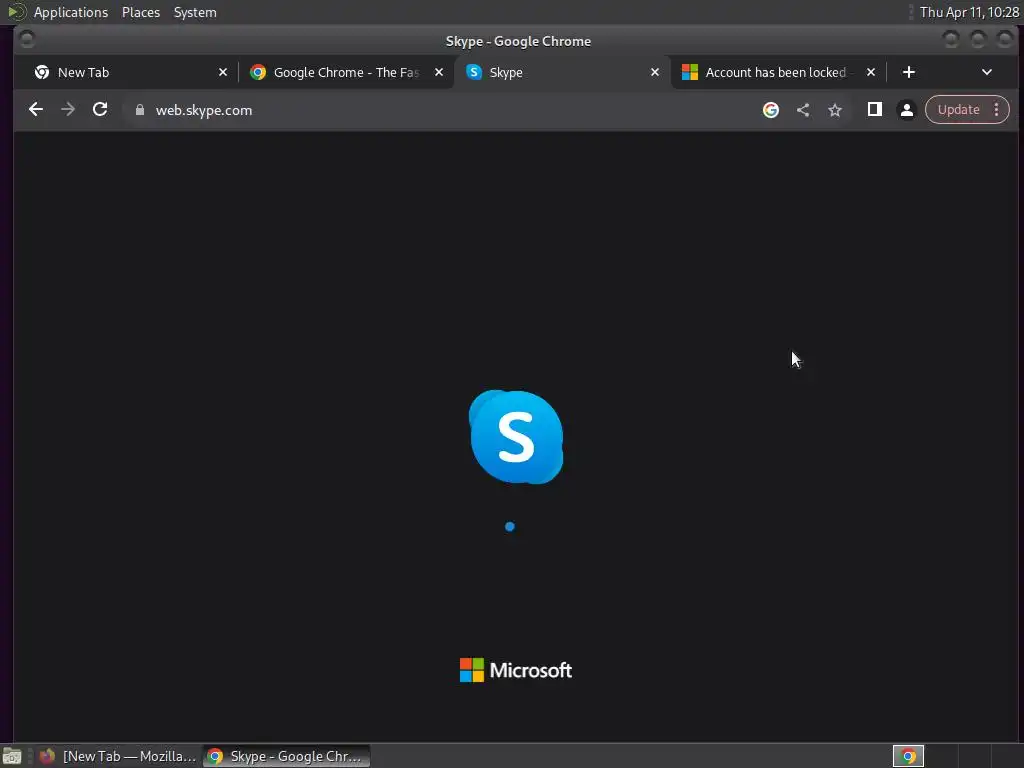Switch to the Google Chrome - The Fas tab

coord(346,72)
